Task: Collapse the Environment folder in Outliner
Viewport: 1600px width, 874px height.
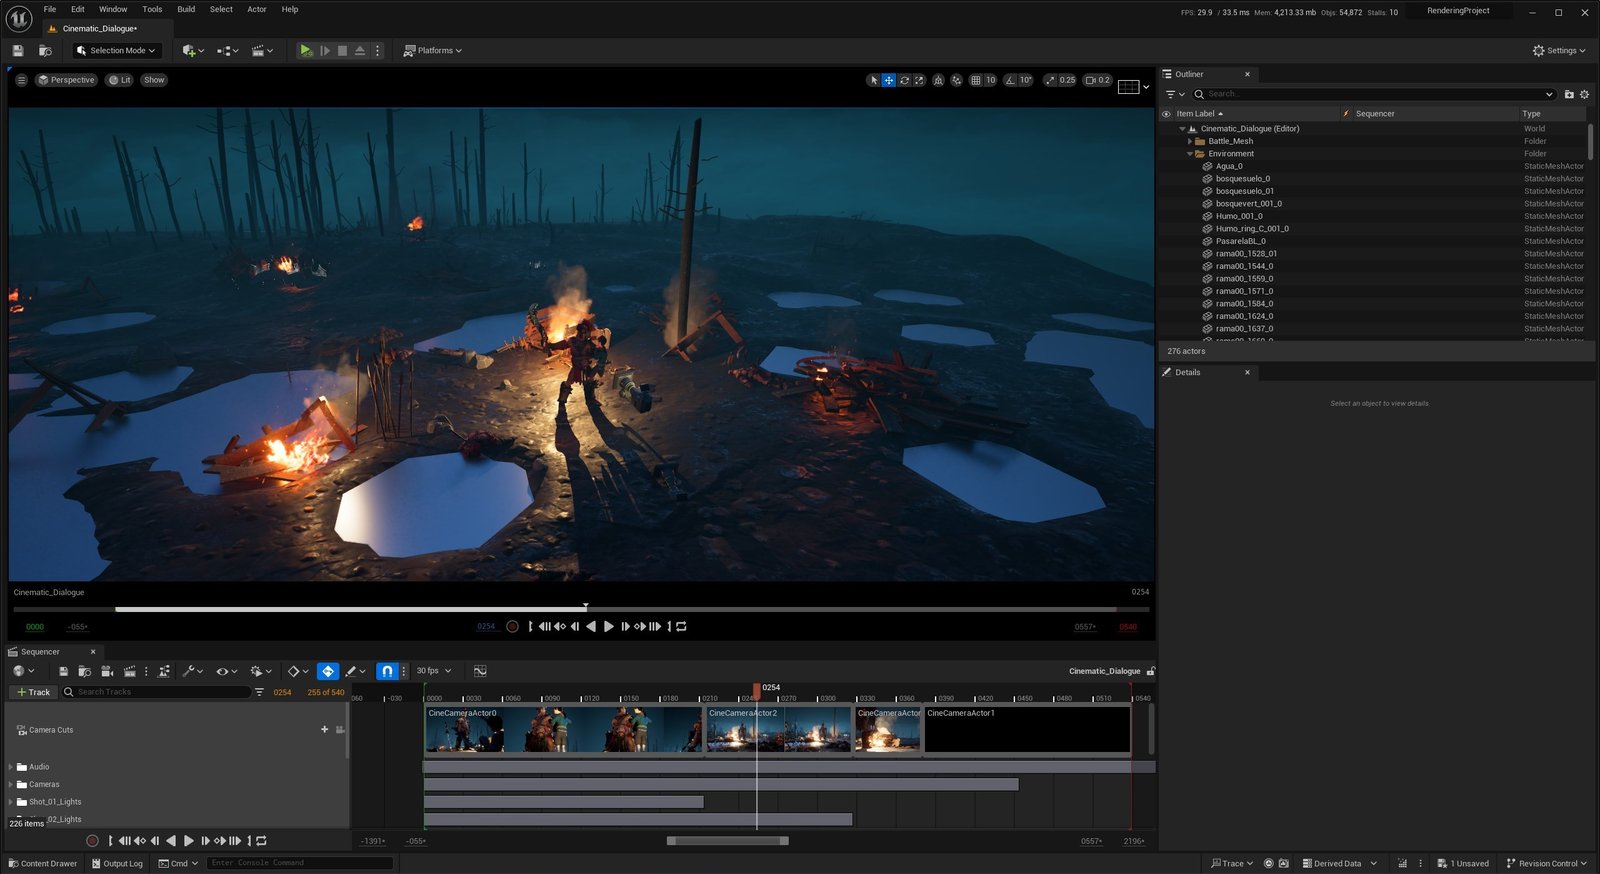Action: tap(1190, 154)
